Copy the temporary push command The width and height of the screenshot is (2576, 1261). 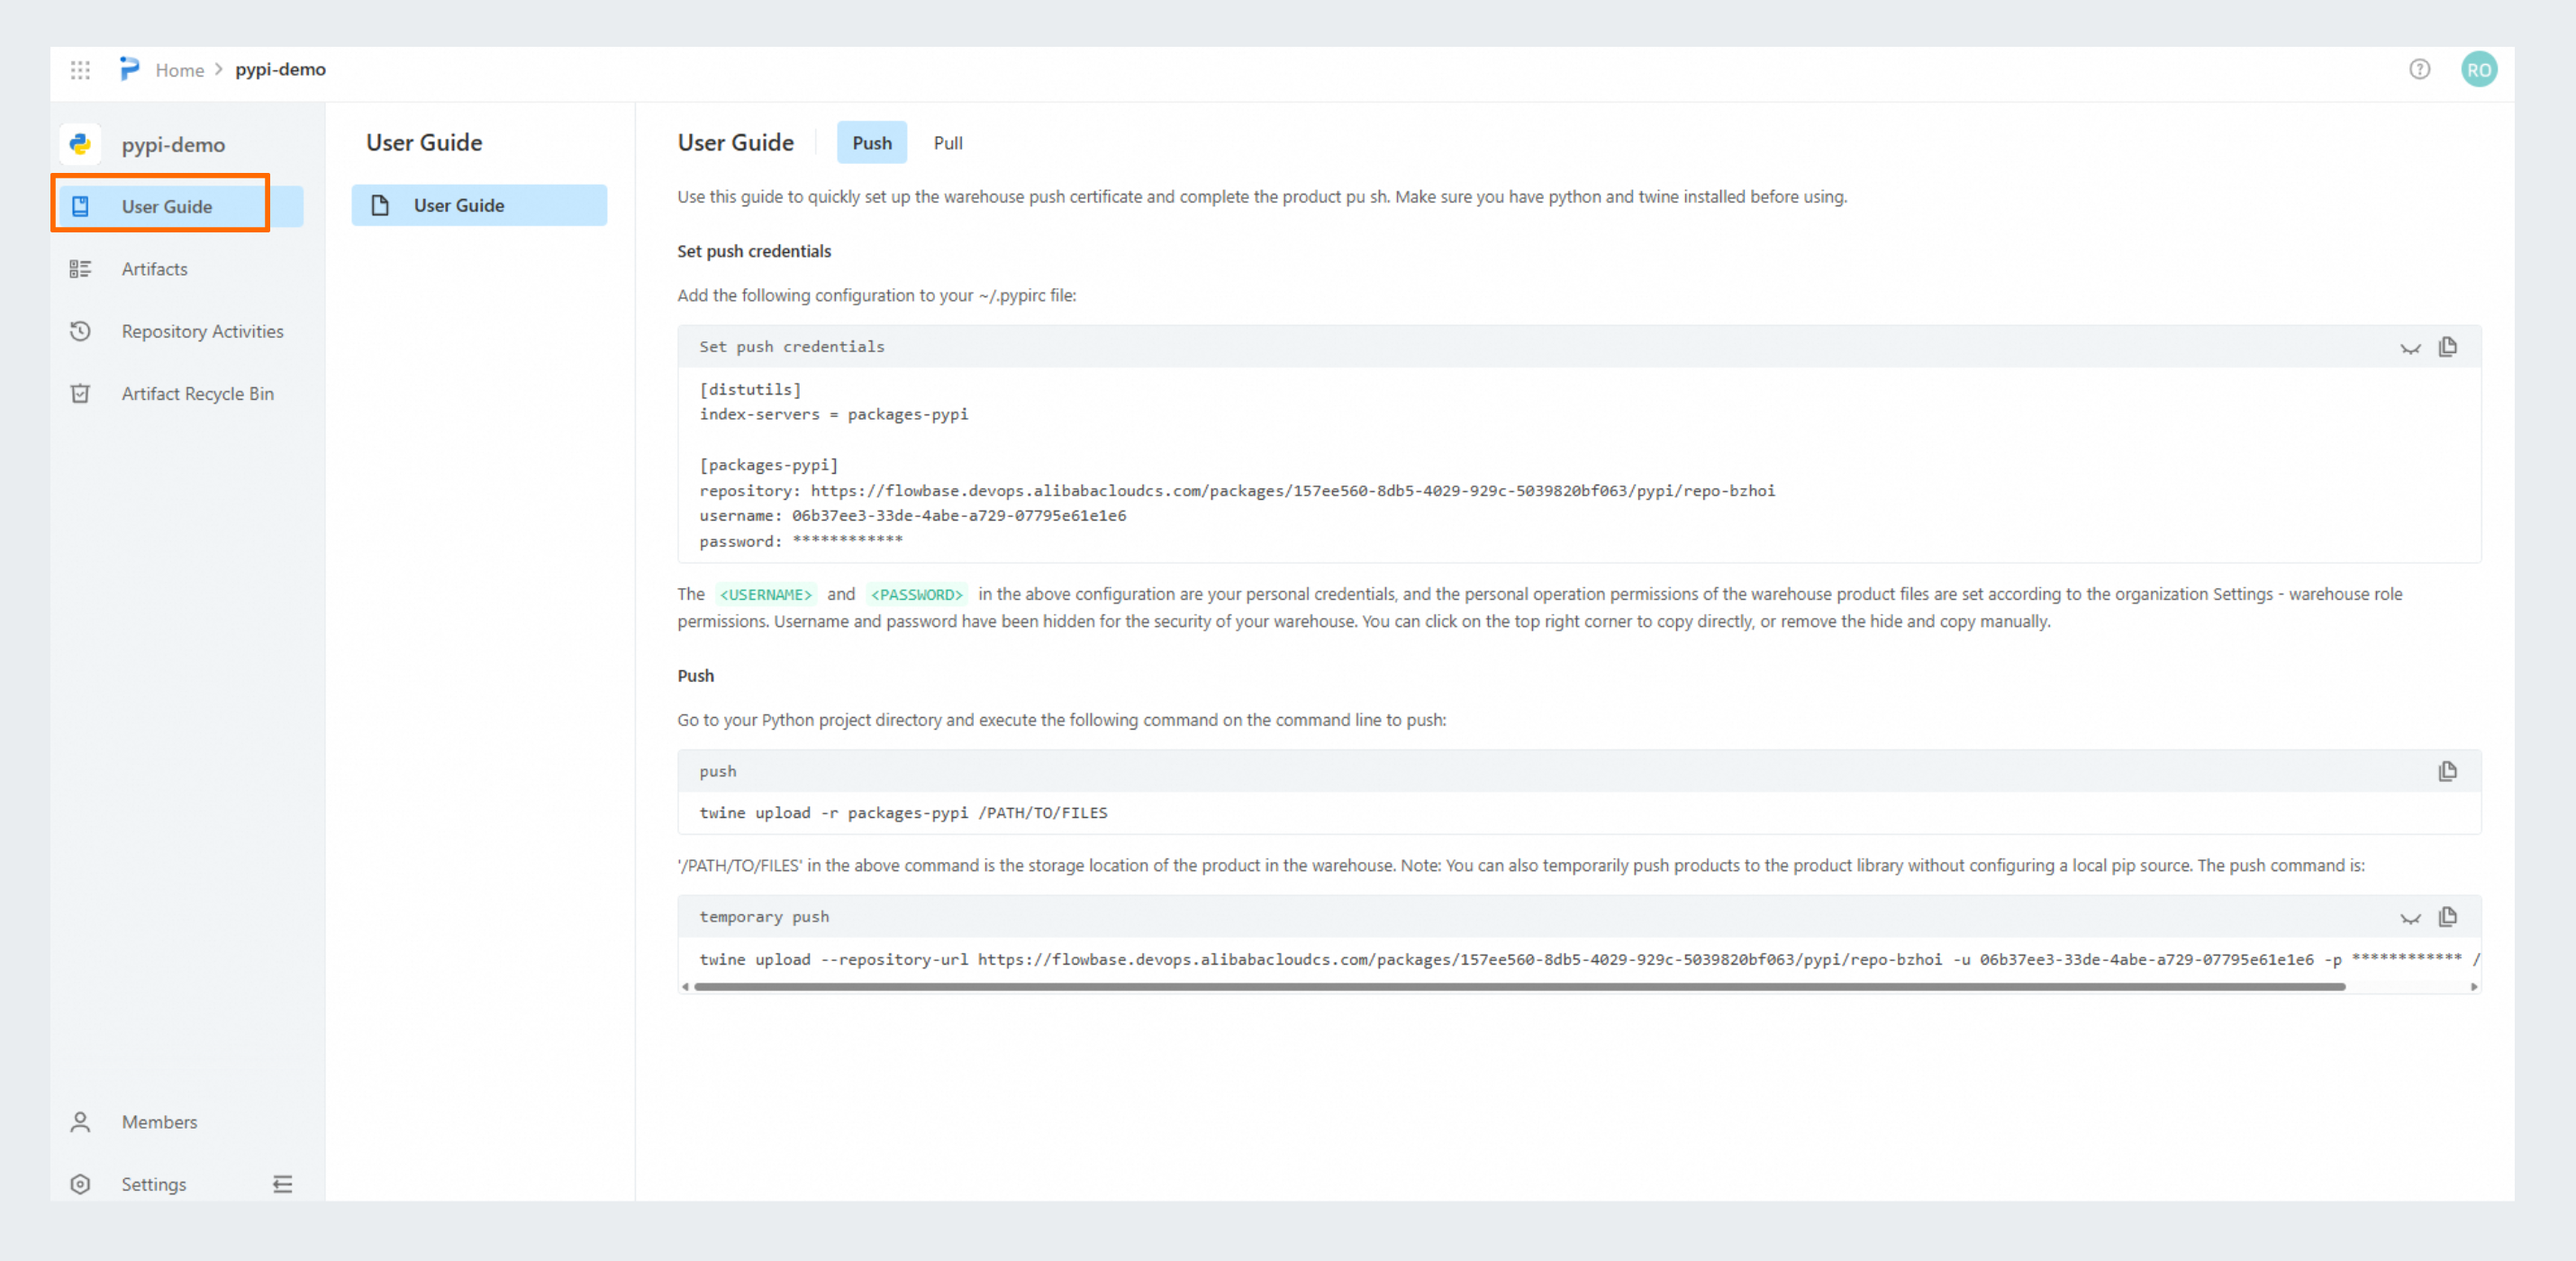tap(2447, 917)
